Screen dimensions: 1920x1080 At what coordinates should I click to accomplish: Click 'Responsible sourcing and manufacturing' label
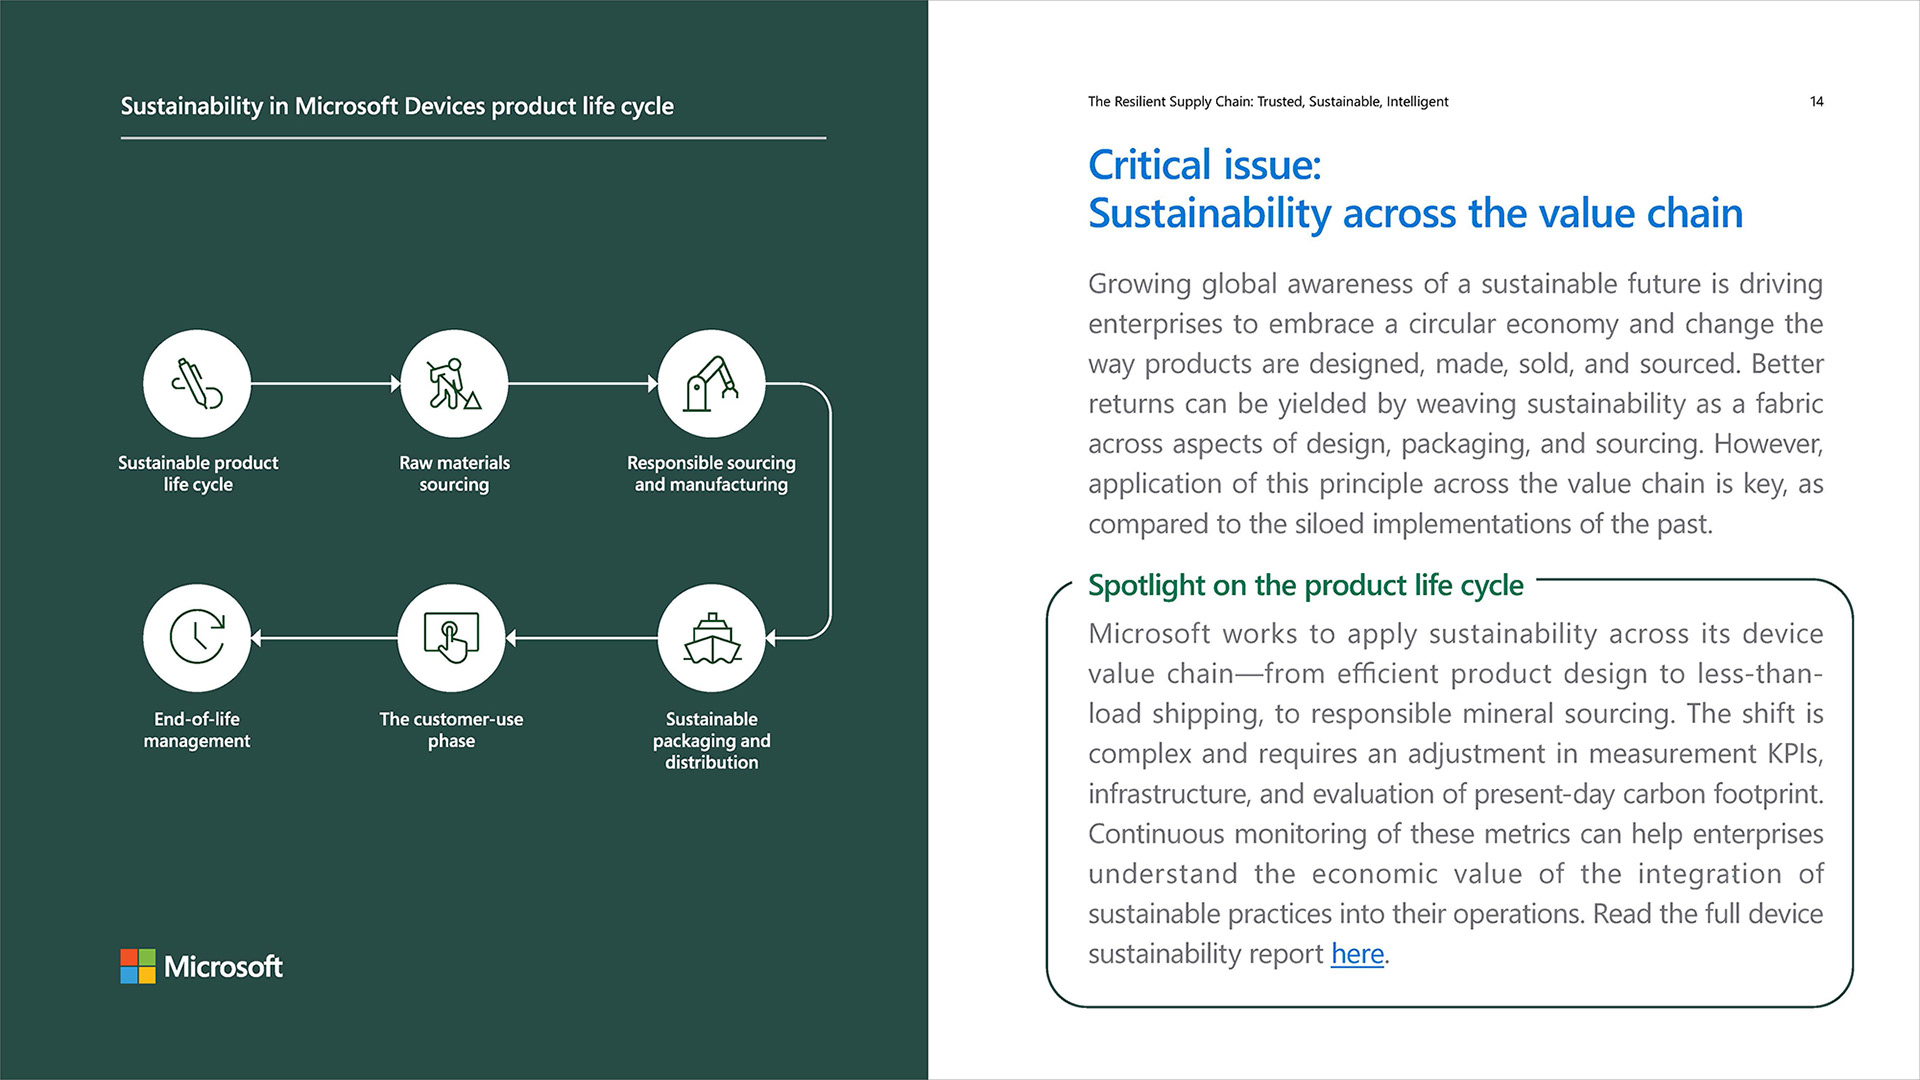click(711, 473)
